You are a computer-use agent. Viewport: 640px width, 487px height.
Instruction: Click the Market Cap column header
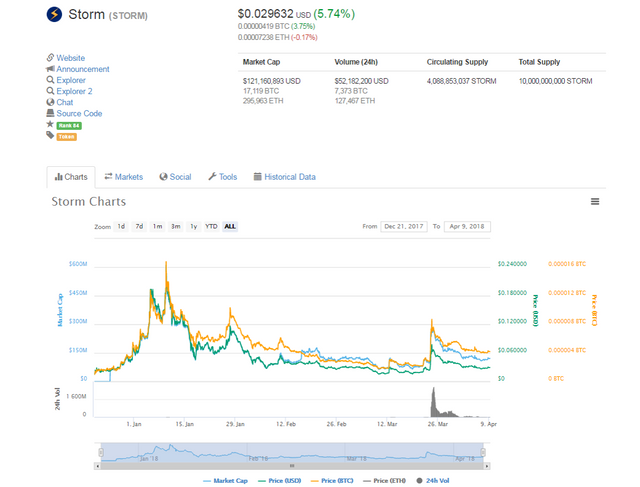point(262,62)
